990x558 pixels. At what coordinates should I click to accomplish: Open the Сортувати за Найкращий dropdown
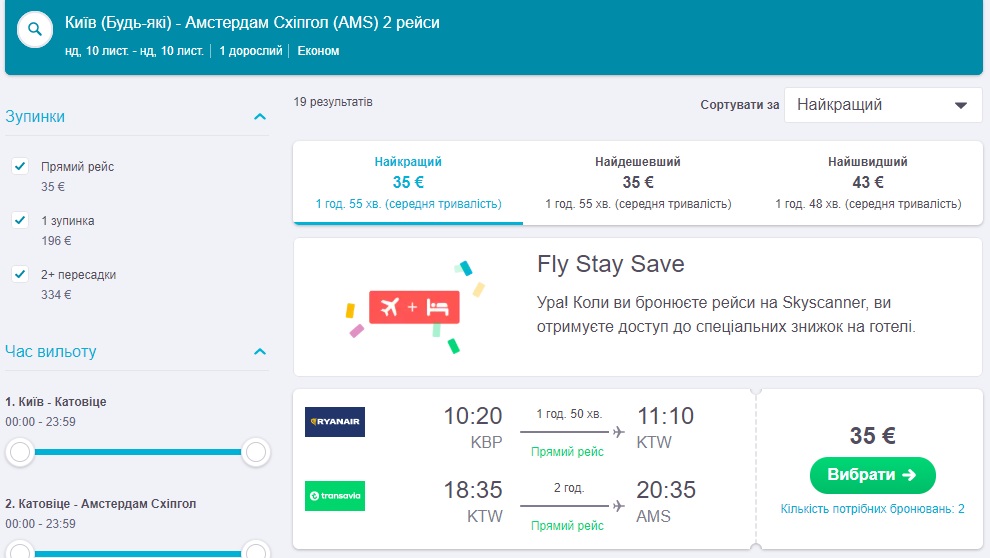883,105
